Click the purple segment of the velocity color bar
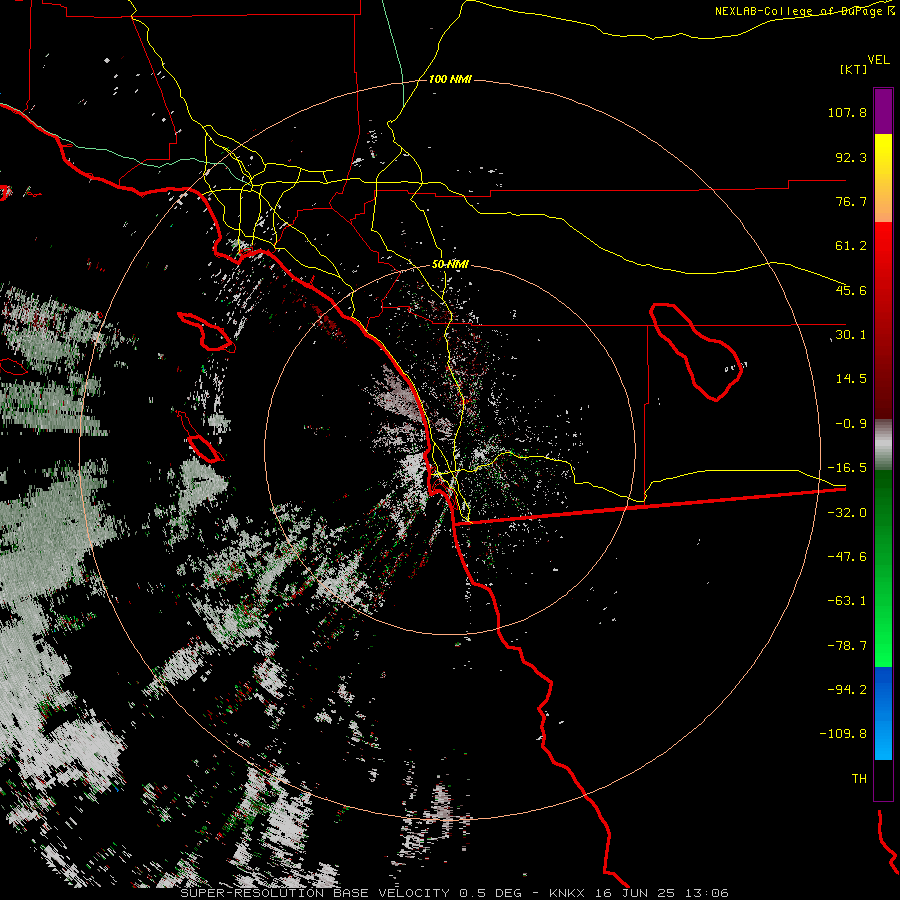Viewport: 900px width, 900px height. pyautogui.click(x=883, y=112)
